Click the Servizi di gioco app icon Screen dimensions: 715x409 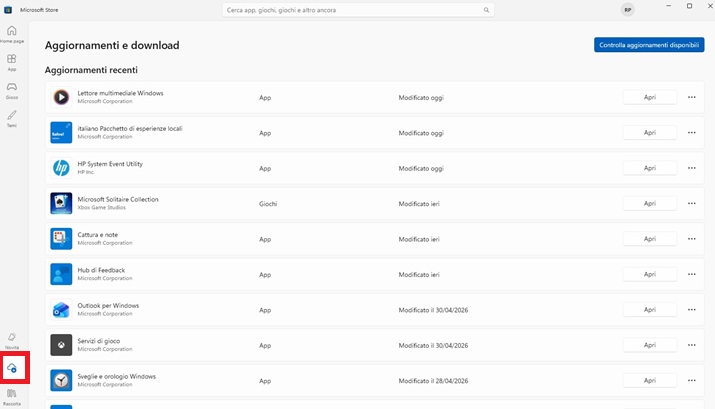pyautogui.click(x=61, y=345)
